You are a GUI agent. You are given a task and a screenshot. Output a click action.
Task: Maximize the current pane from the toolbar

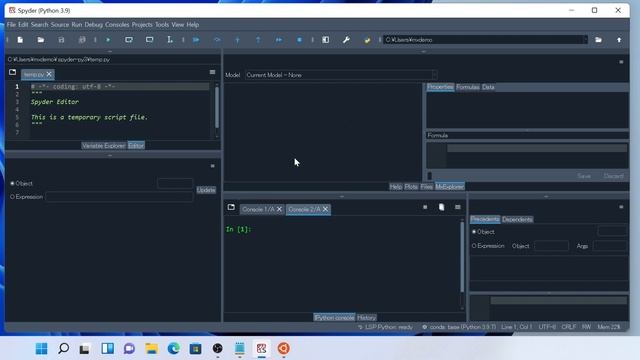pos(326,40)
